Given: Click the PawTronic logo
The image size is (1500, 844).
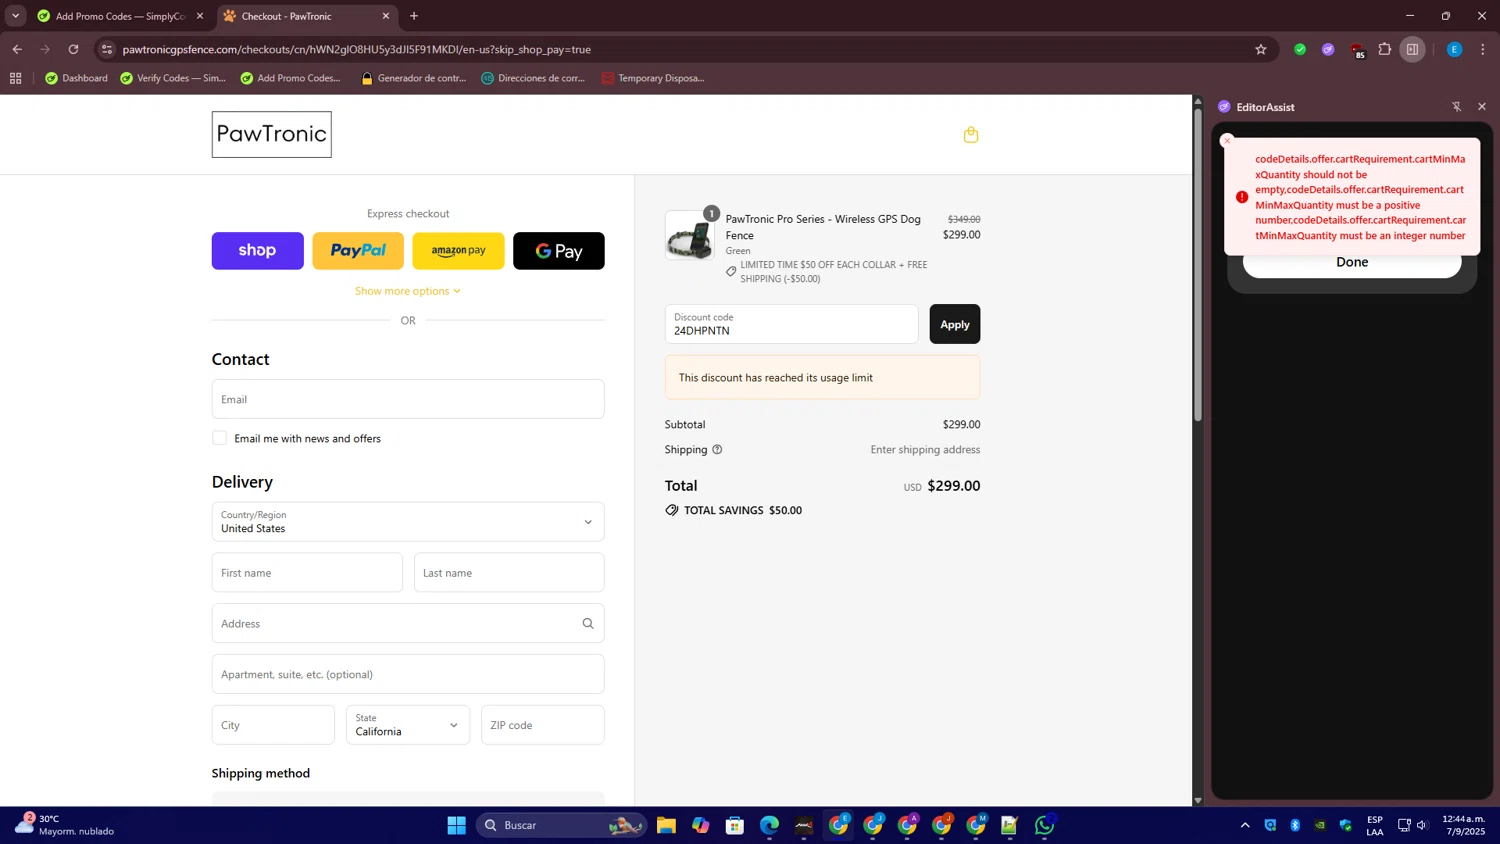Looking at the screenshot, I should pyautogui.click(x=271, y=134).
